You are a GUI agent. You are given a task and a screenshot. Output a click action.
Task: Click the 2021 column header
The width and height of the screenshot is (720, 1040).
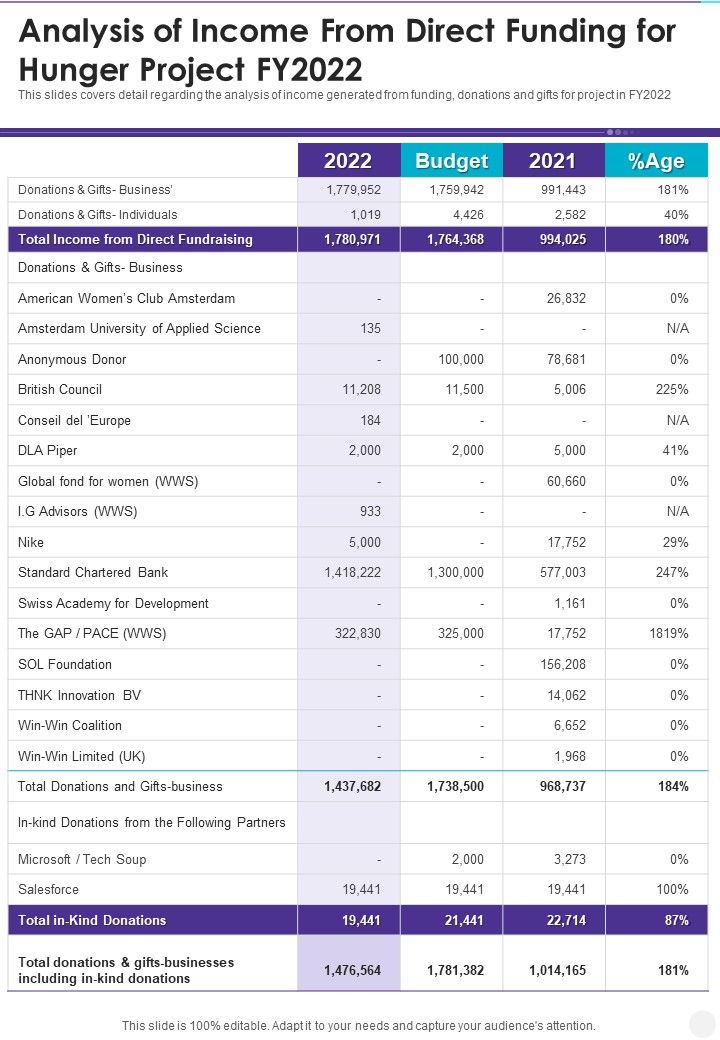pos(554,160)
